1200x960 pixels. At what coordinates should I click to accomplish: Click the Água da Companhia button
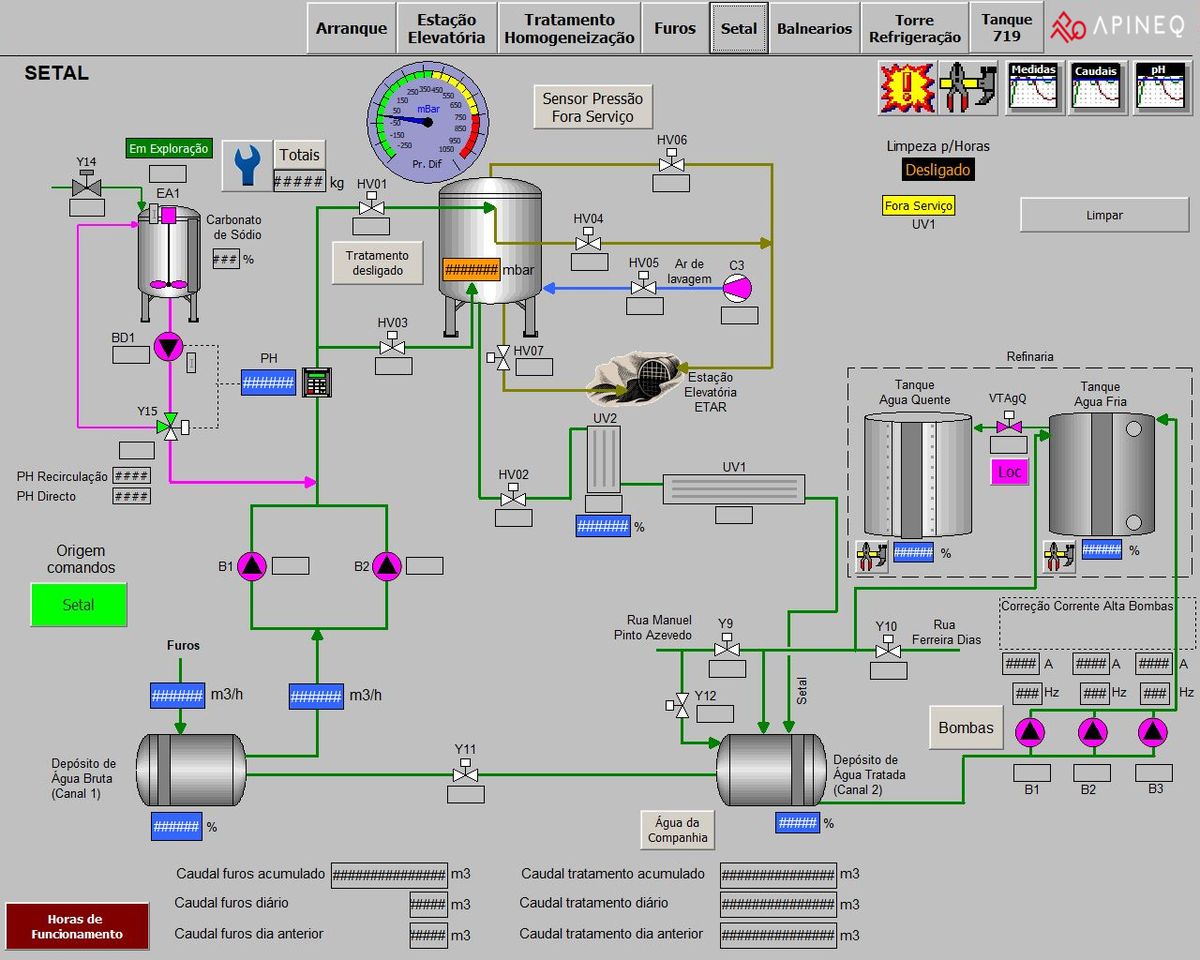tap(678, 829)
